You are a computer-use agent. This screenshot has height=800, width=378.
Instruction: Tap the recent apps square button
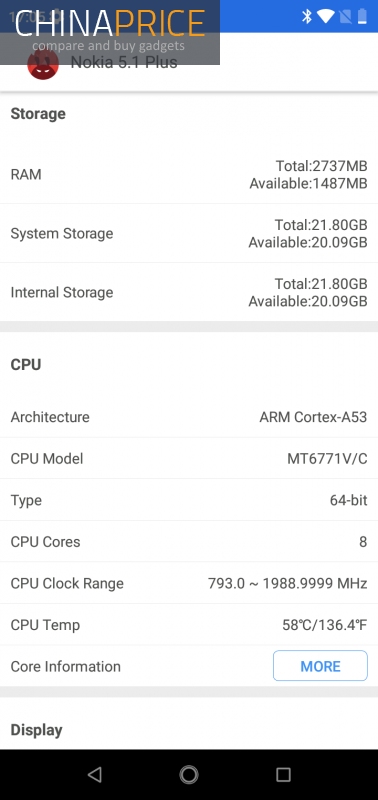point(283,774)
